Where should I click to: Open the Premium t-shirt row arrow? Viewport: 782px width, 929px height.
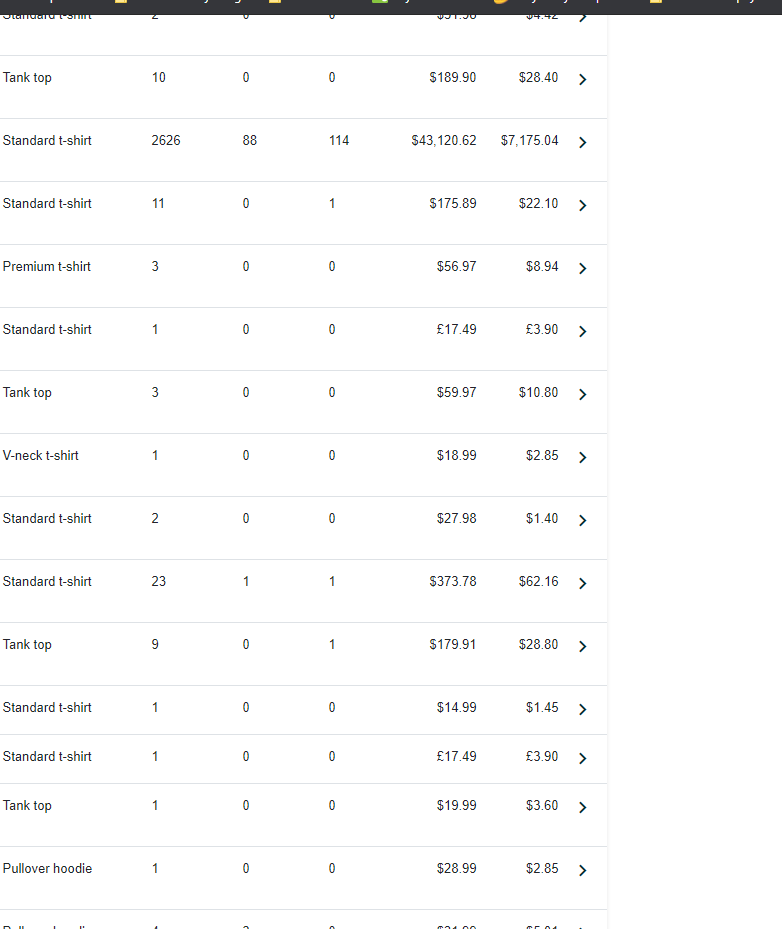(x=582, y=268)
